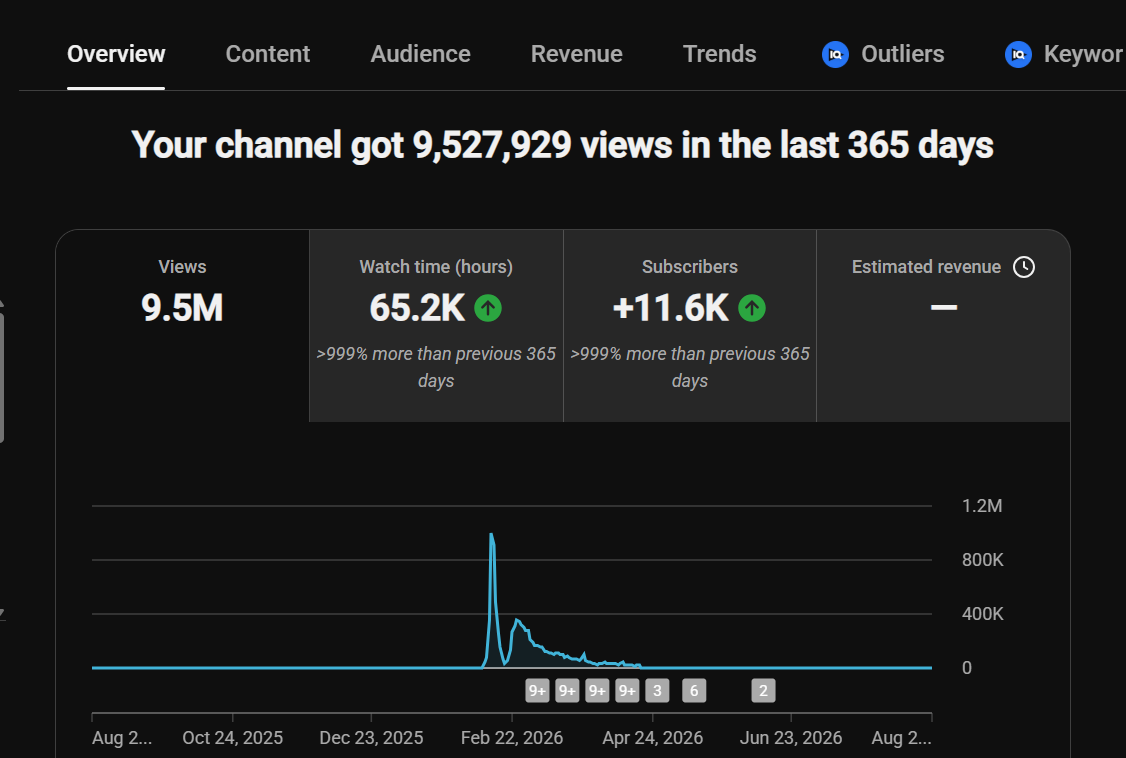Viewport: 1126px width, 758px height.
Task: Click the tallest peak of the views graph
Action: [x=491, y=535]
